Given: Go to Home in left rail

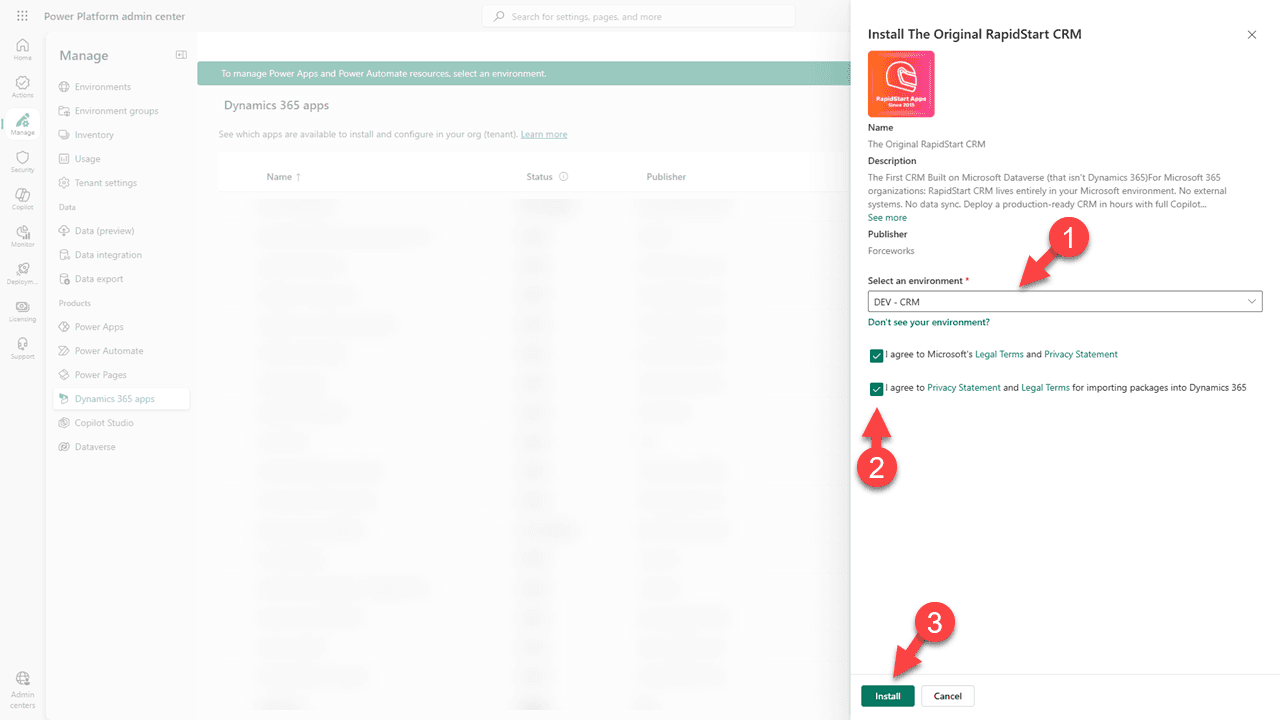Looking at the screenshot, I should [x=22, y=49].
